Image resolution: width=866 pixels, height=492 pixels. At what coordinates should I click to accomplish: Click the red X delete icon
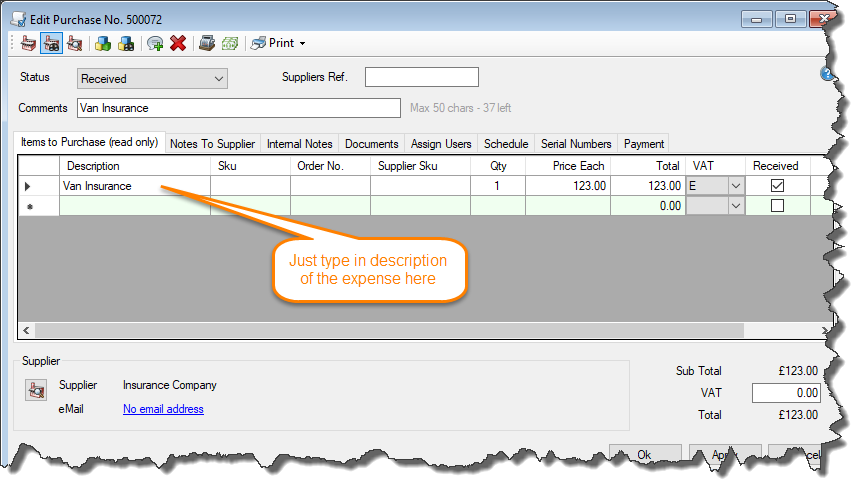coord(178,43)
